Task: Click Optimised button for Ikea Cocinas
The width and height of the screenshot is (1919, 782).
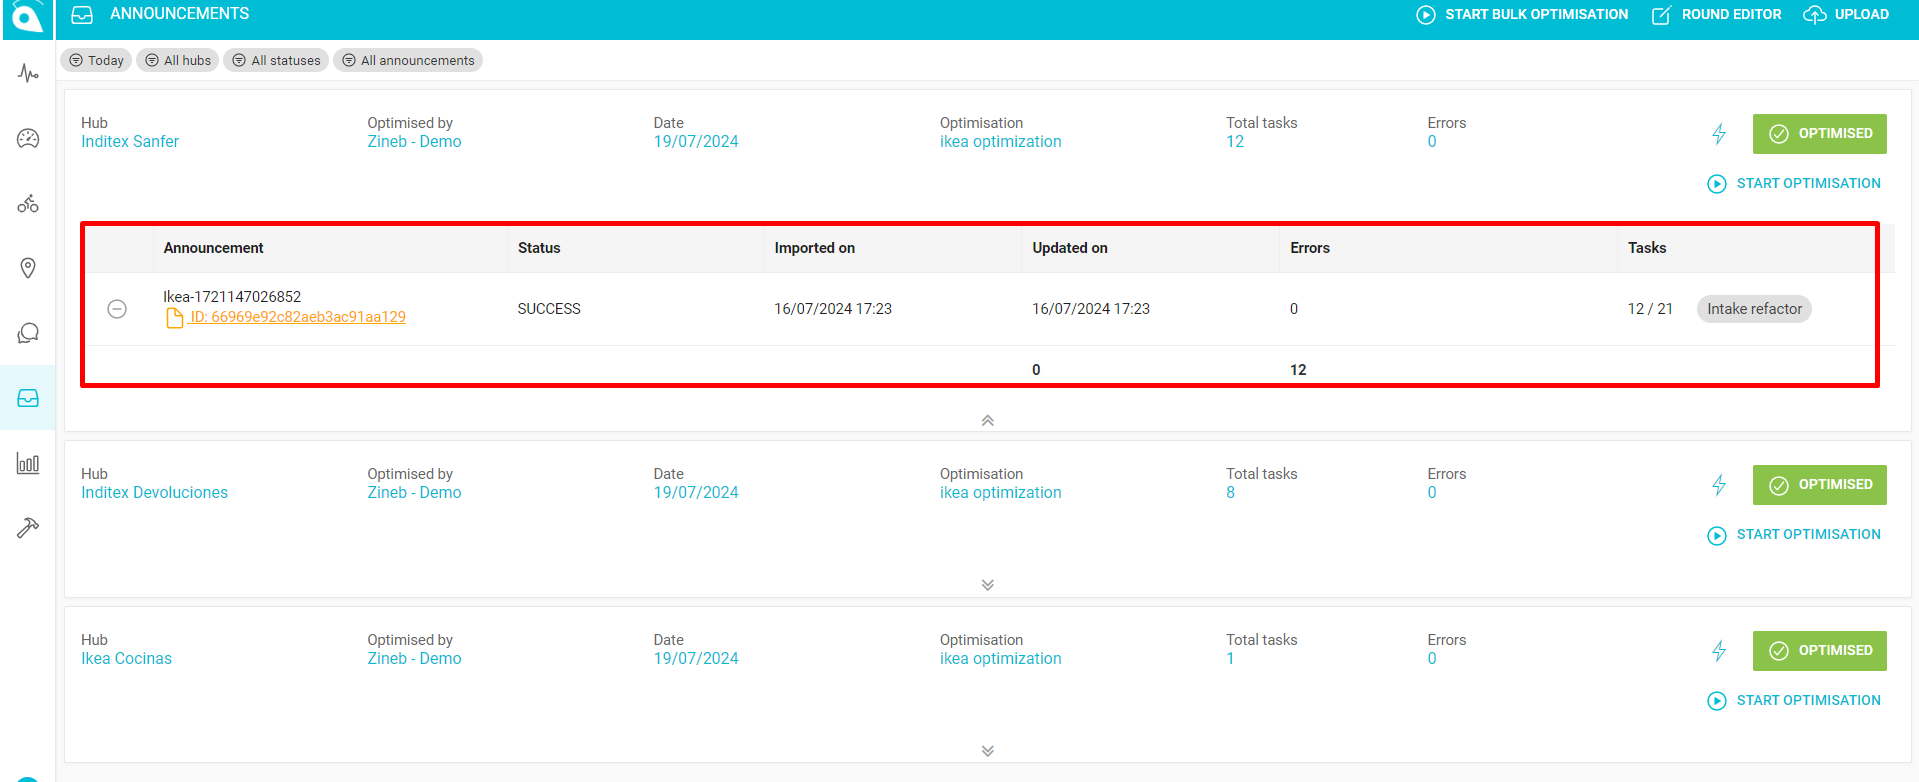Action: tap(1819, 651)
